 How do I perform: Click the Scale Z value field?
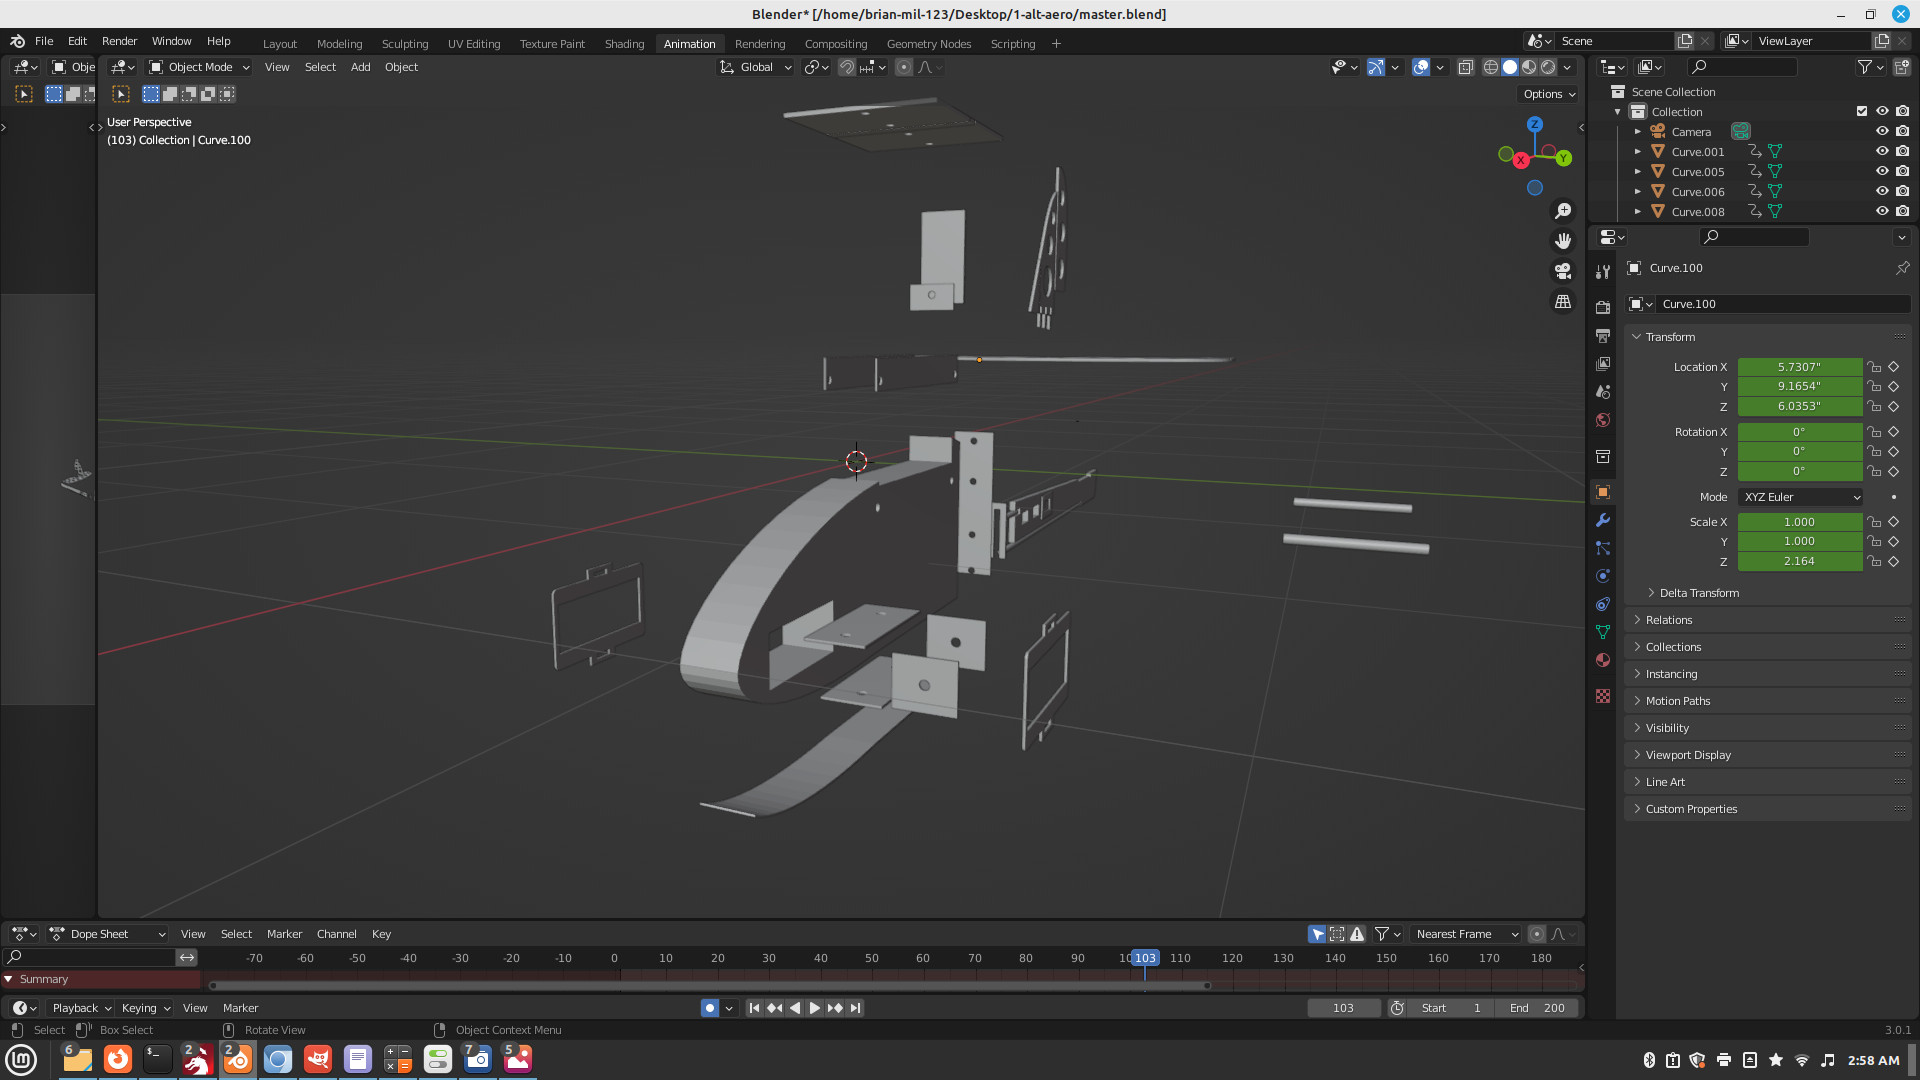coord(1799,561)
